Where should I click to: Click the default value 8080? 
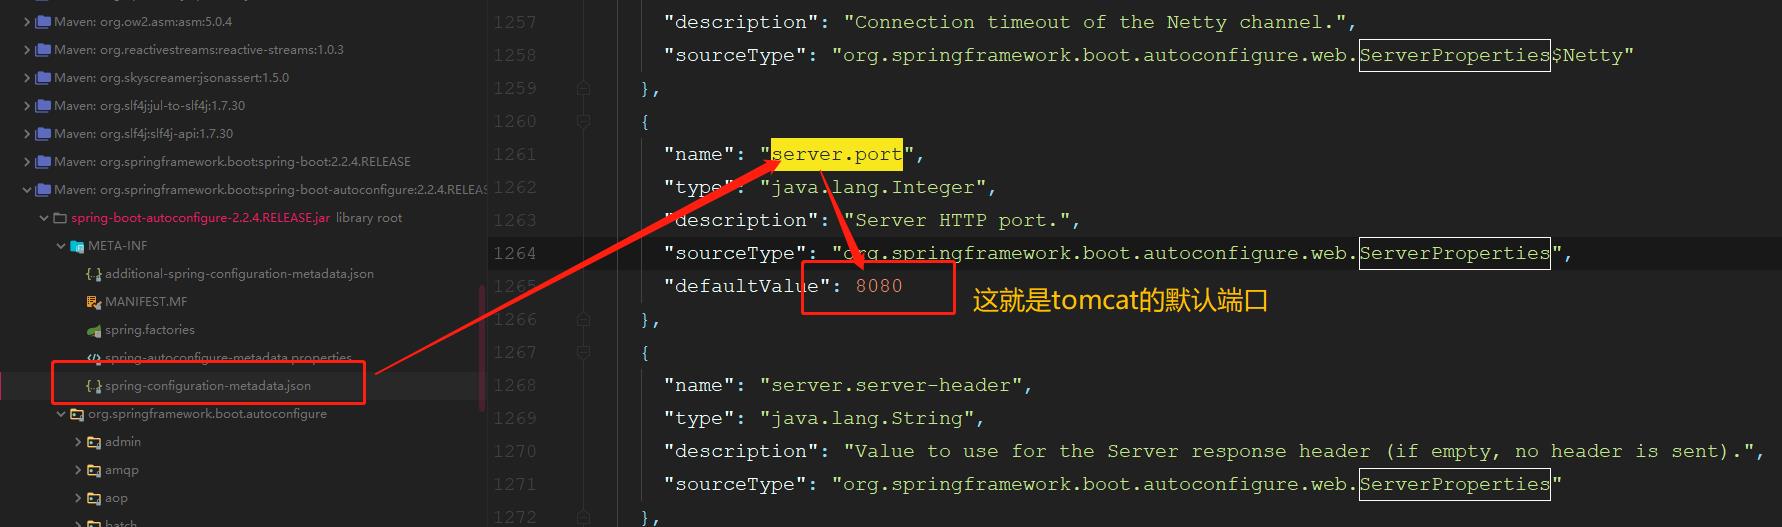point(878,286)
